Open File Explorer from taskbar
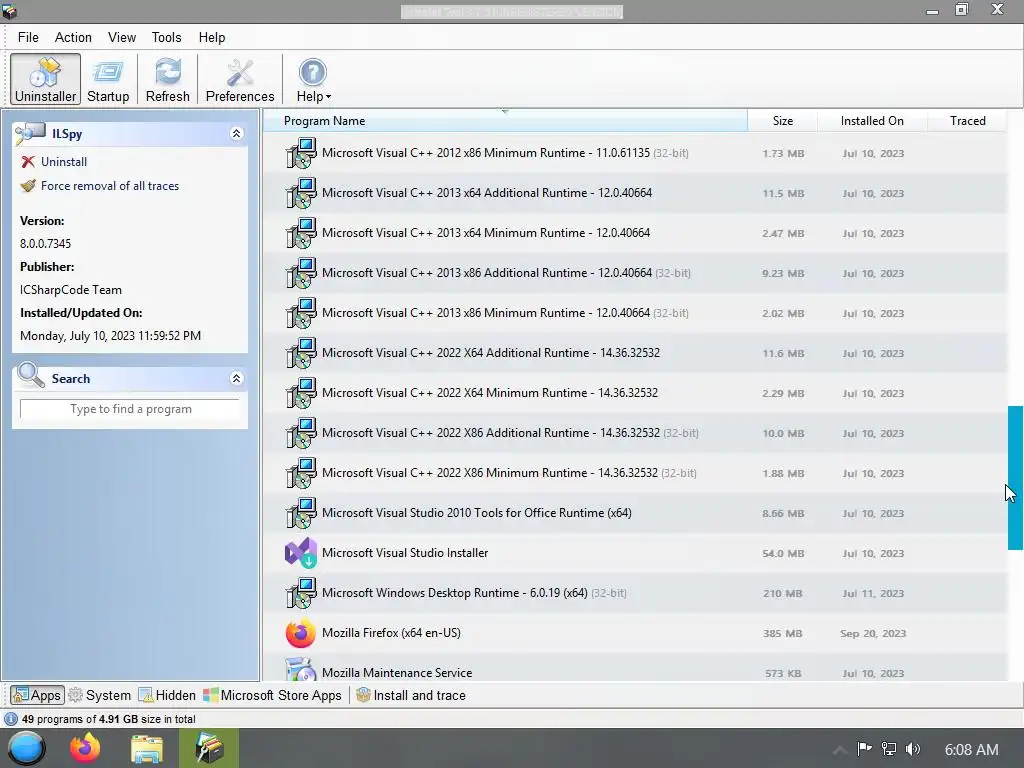Viewport: 1024px width, 768px height. pos(147,748)
